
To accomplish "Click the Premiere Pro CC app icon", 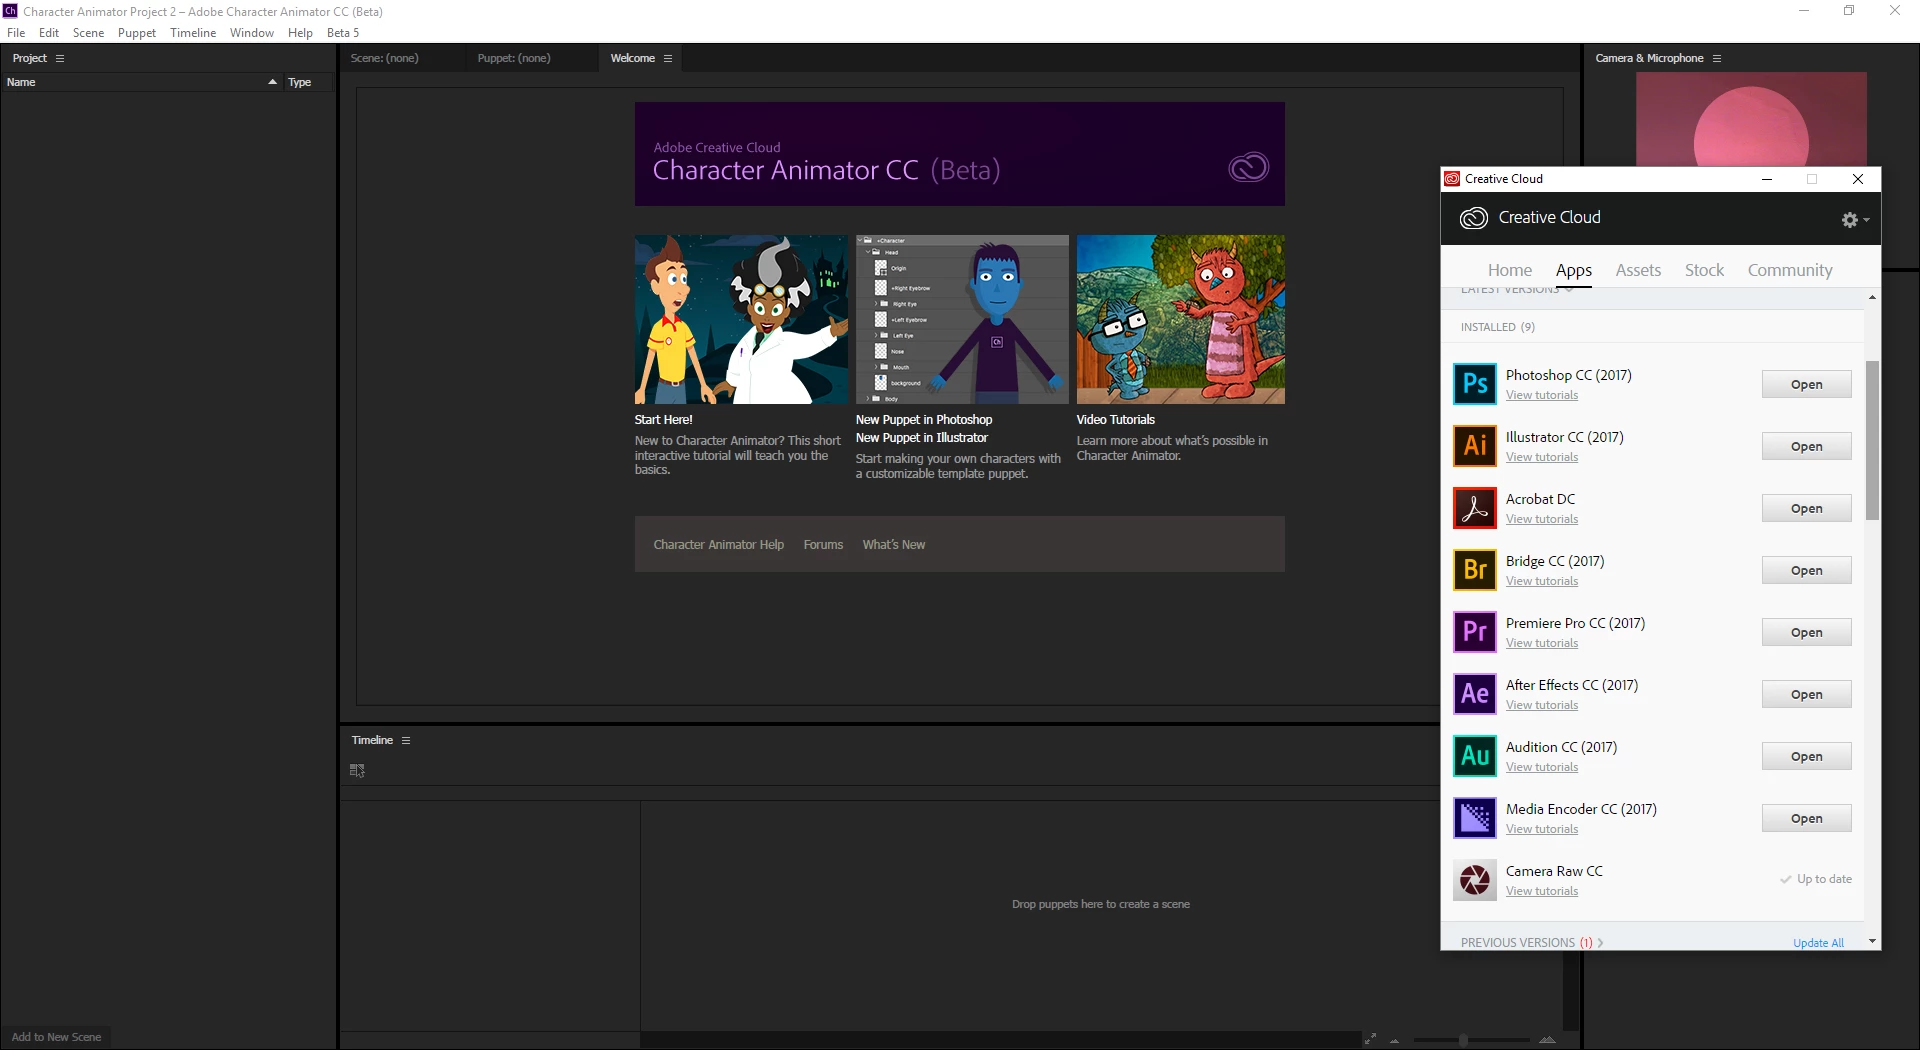I will click(x=1475, y=632).
